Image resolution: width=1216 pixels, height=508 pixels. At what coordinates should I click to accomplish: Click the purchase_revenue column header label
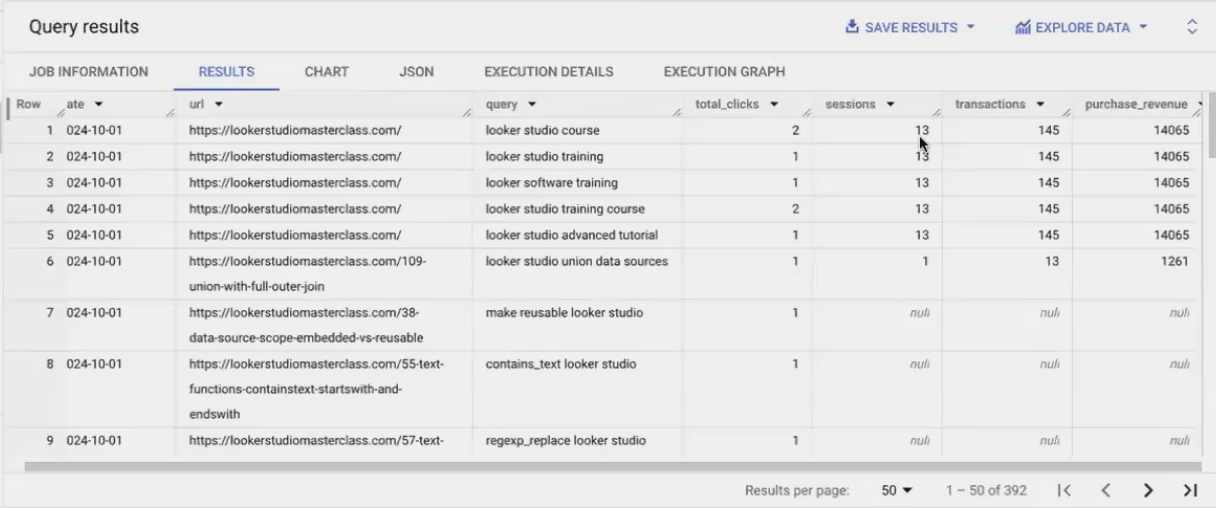1136,104
